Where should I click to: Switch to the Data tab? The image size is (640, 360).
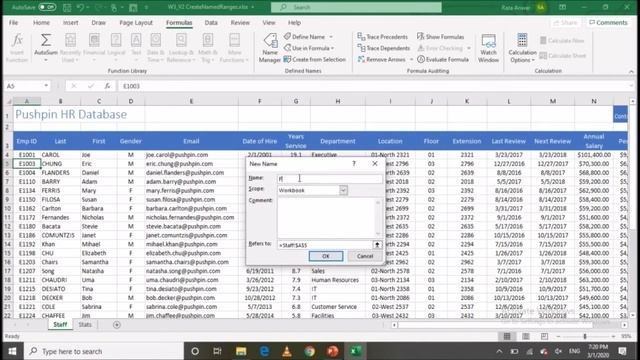[211, 22]
